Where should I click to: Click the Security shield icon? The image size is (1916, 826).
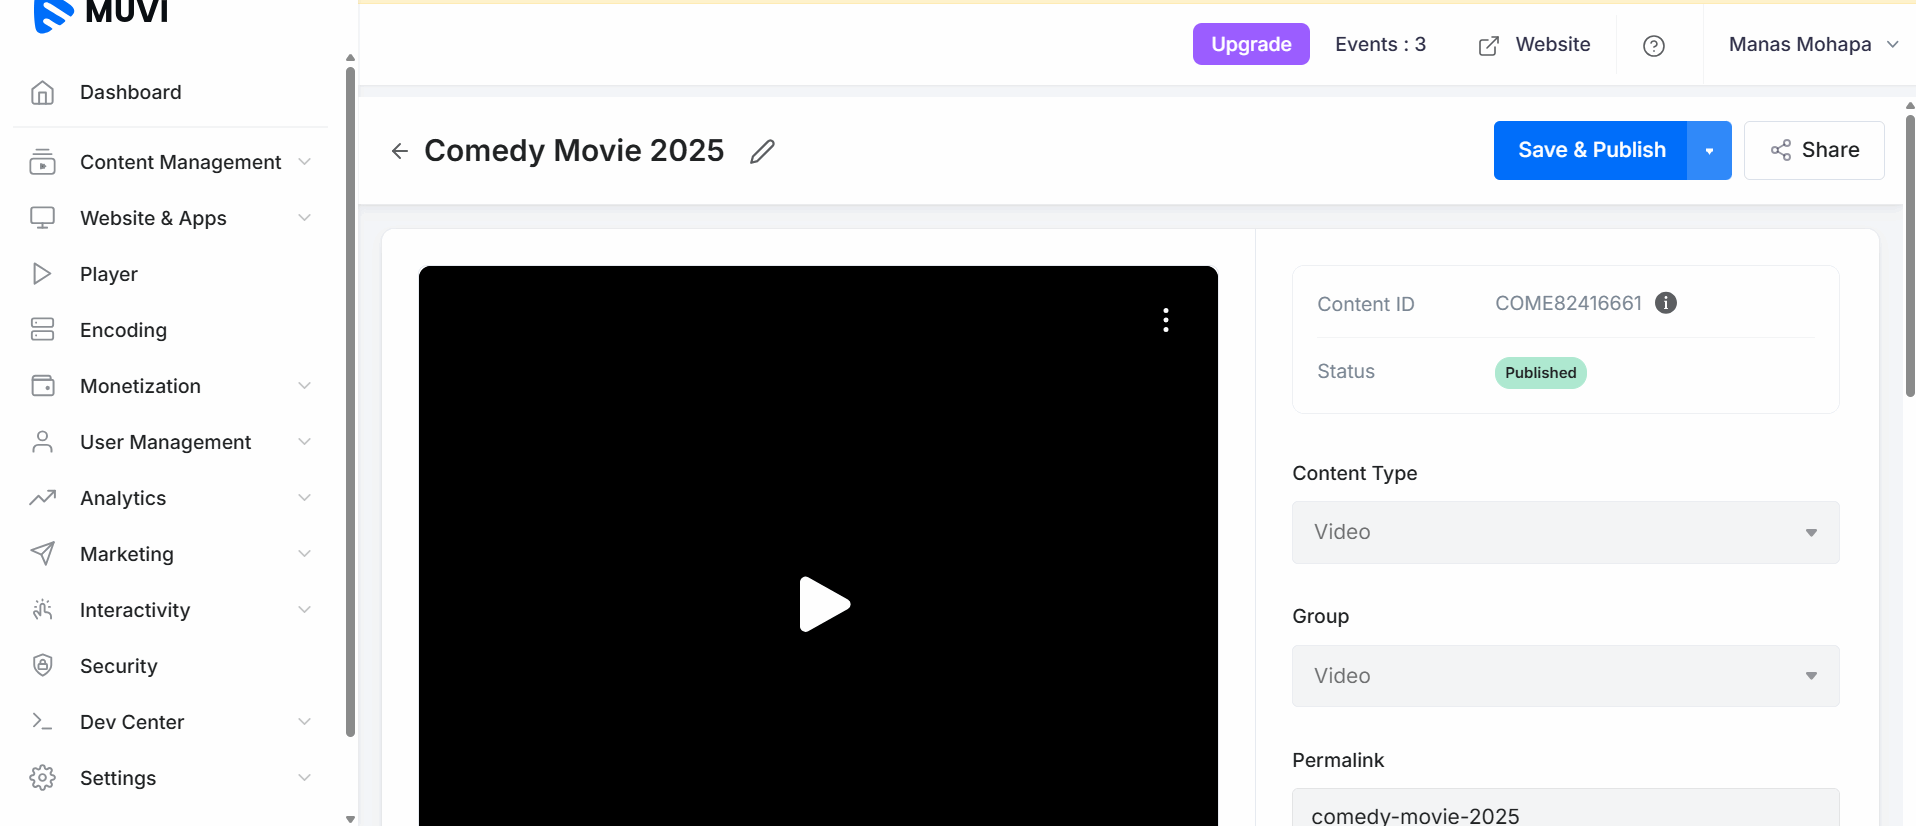coord(42,666)
